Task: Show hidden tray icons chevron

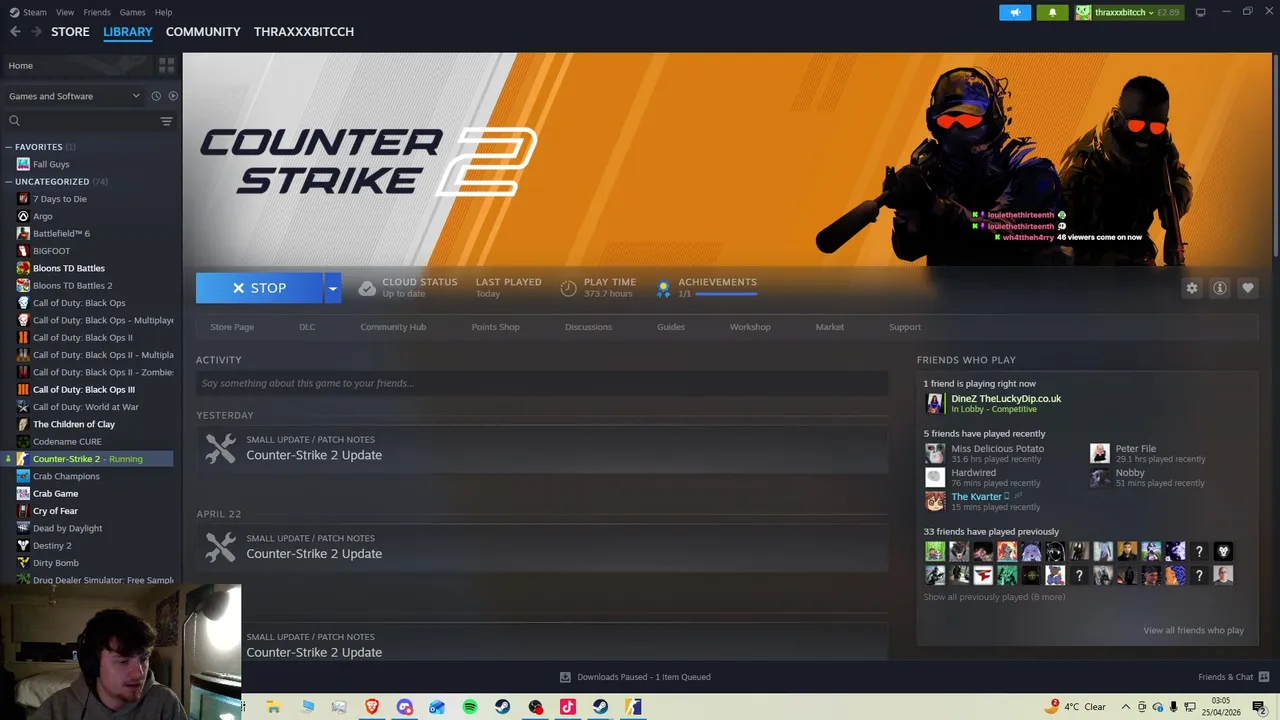Action: [1126, 707]
